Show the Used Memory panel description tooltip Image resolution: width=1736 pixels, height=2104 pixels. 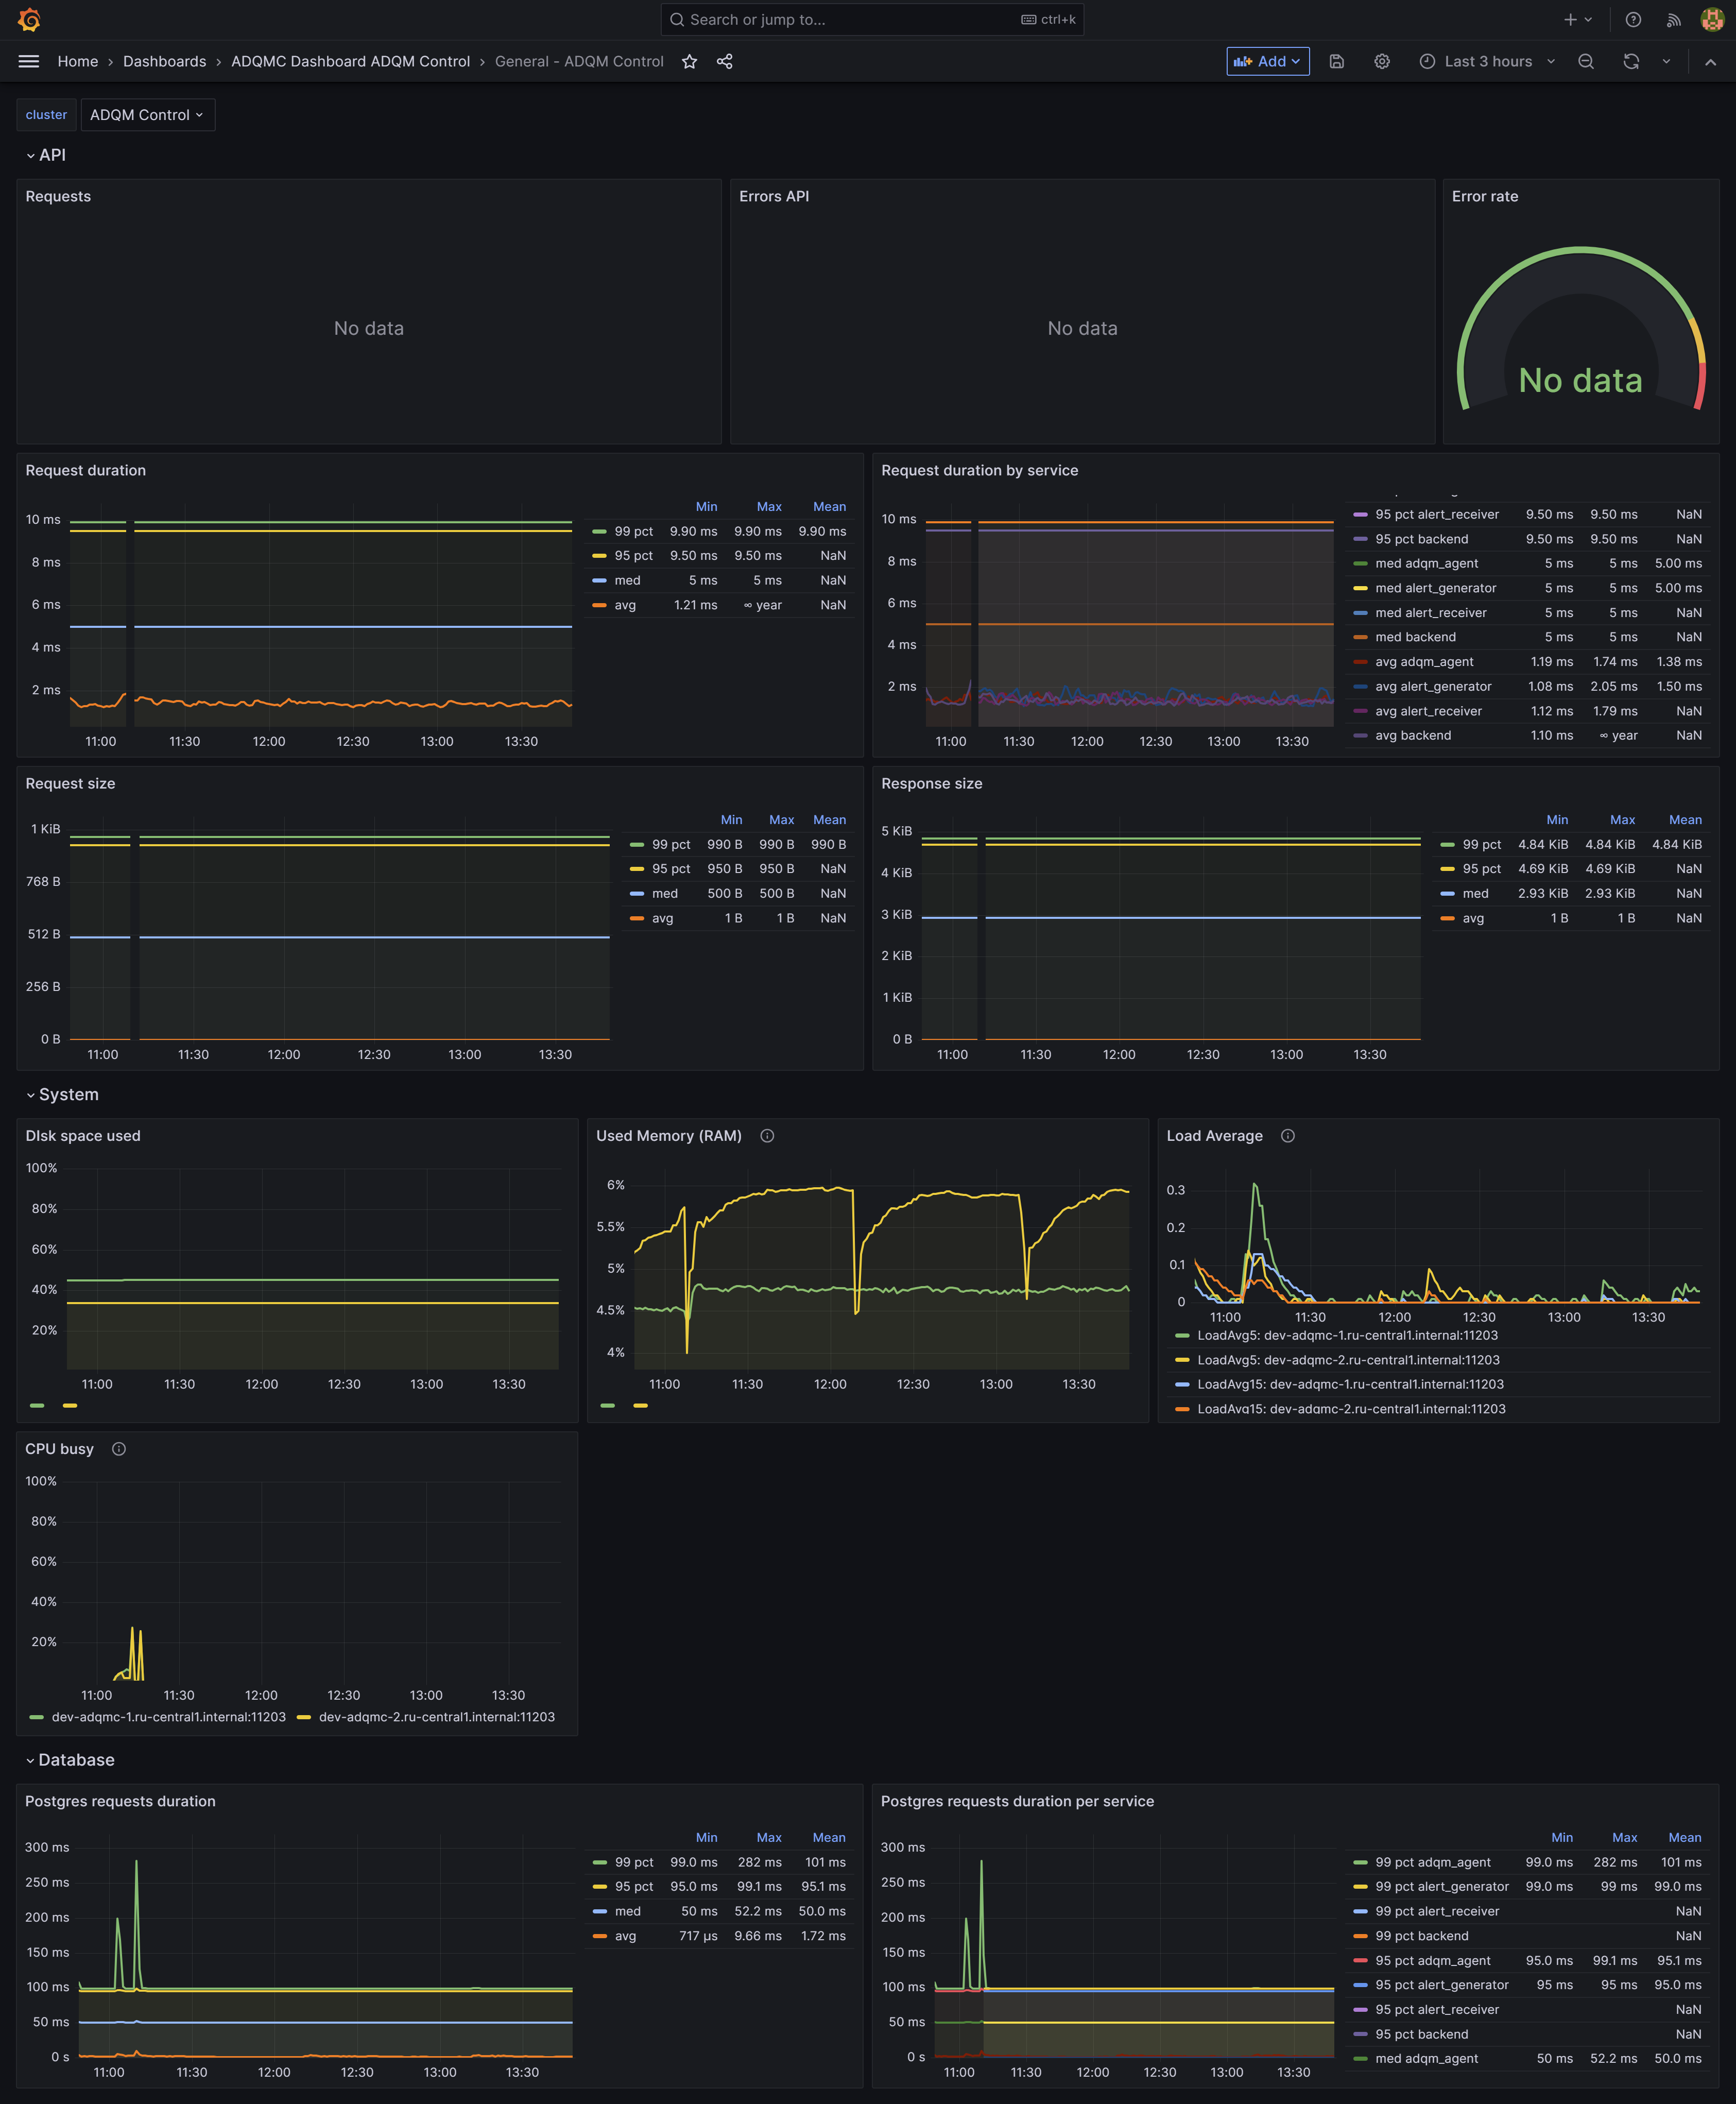[x=767, y=1136]
